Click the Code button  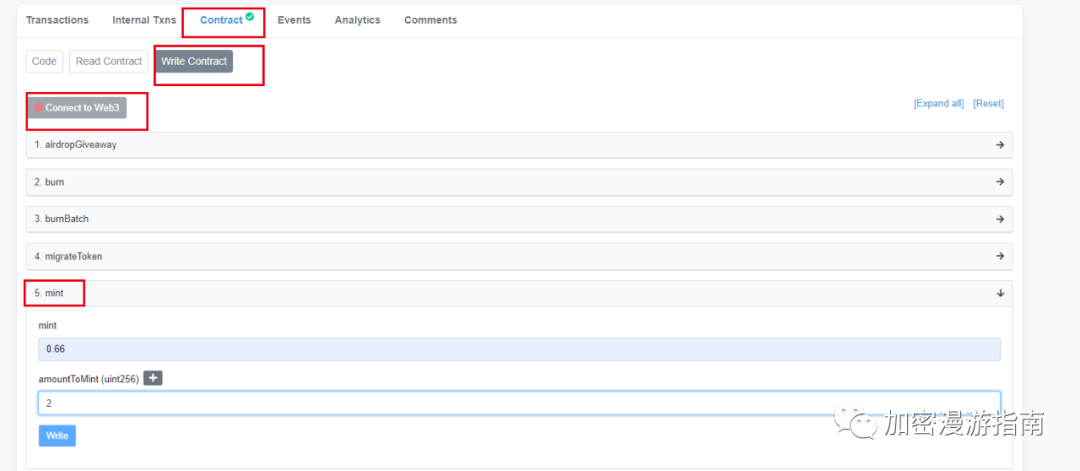[44, 61]
